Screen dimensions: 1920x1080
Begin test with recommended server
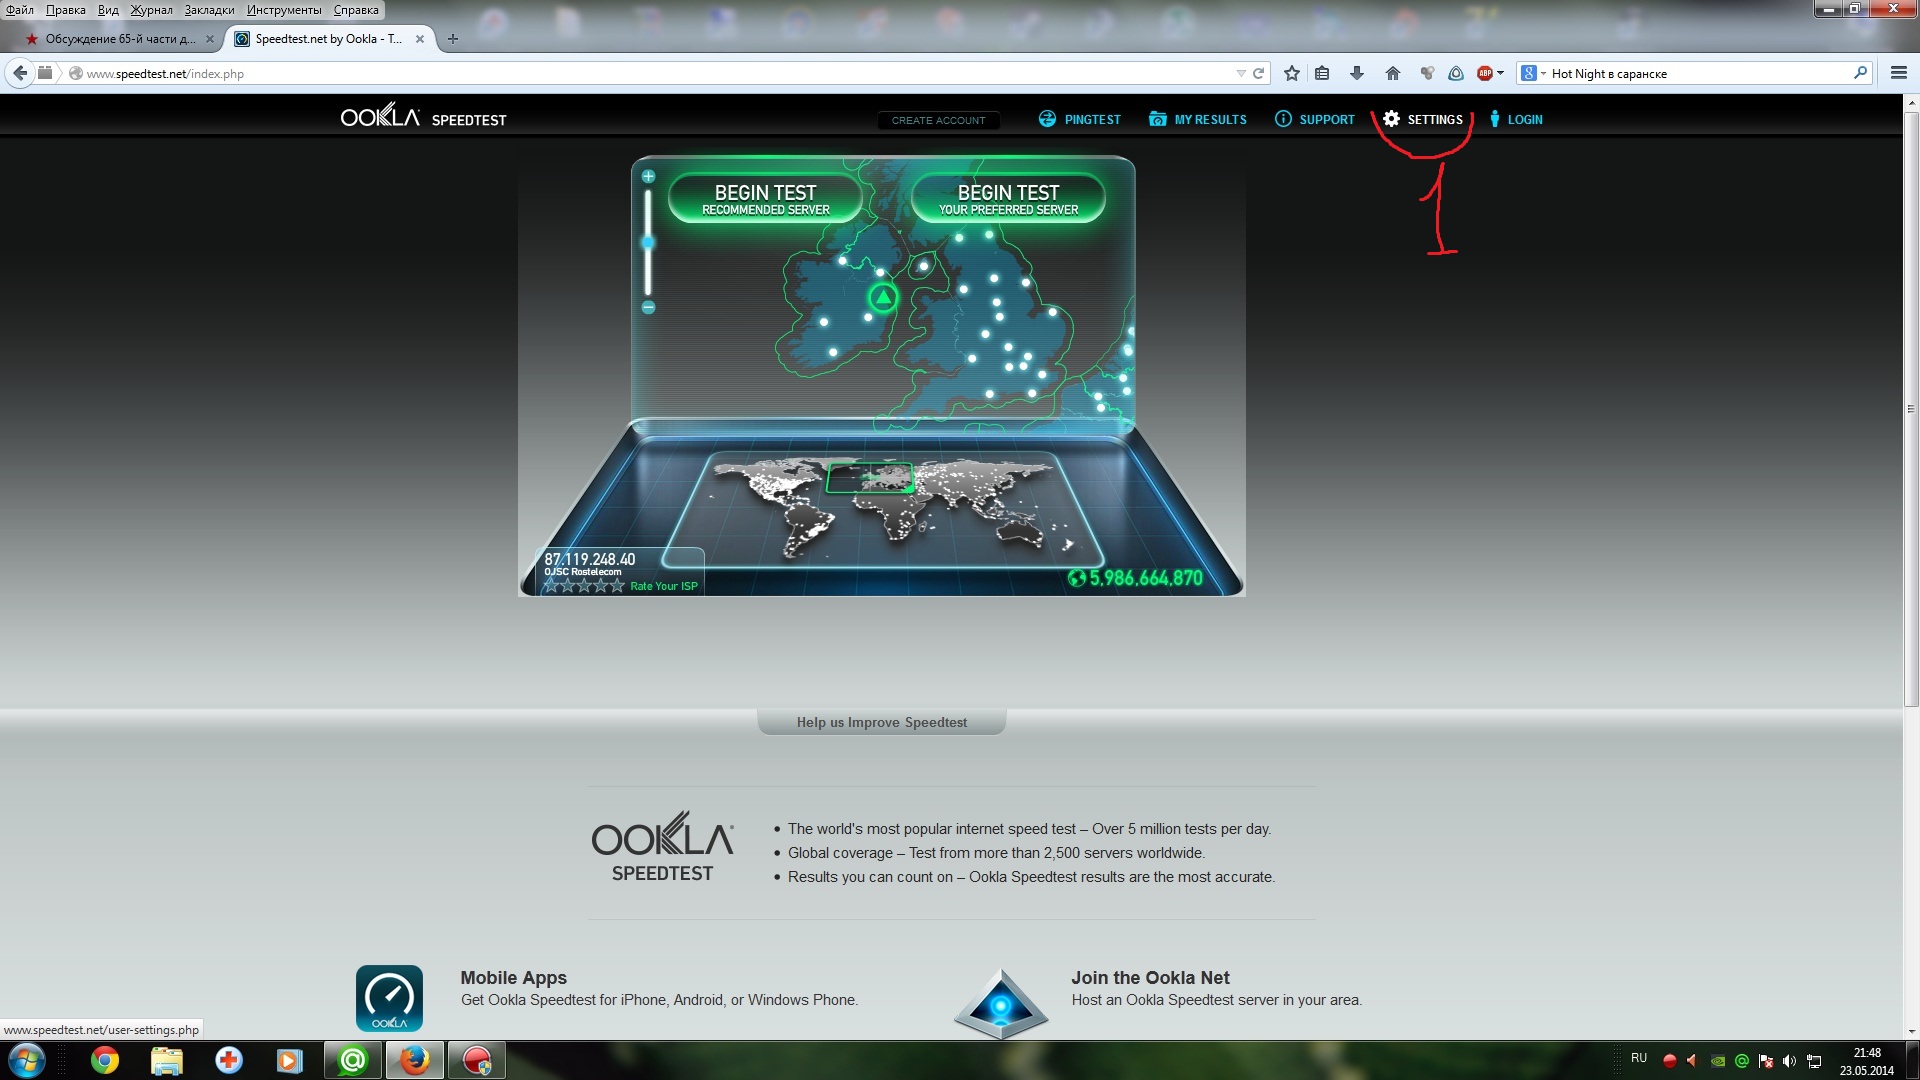point(766,198)
